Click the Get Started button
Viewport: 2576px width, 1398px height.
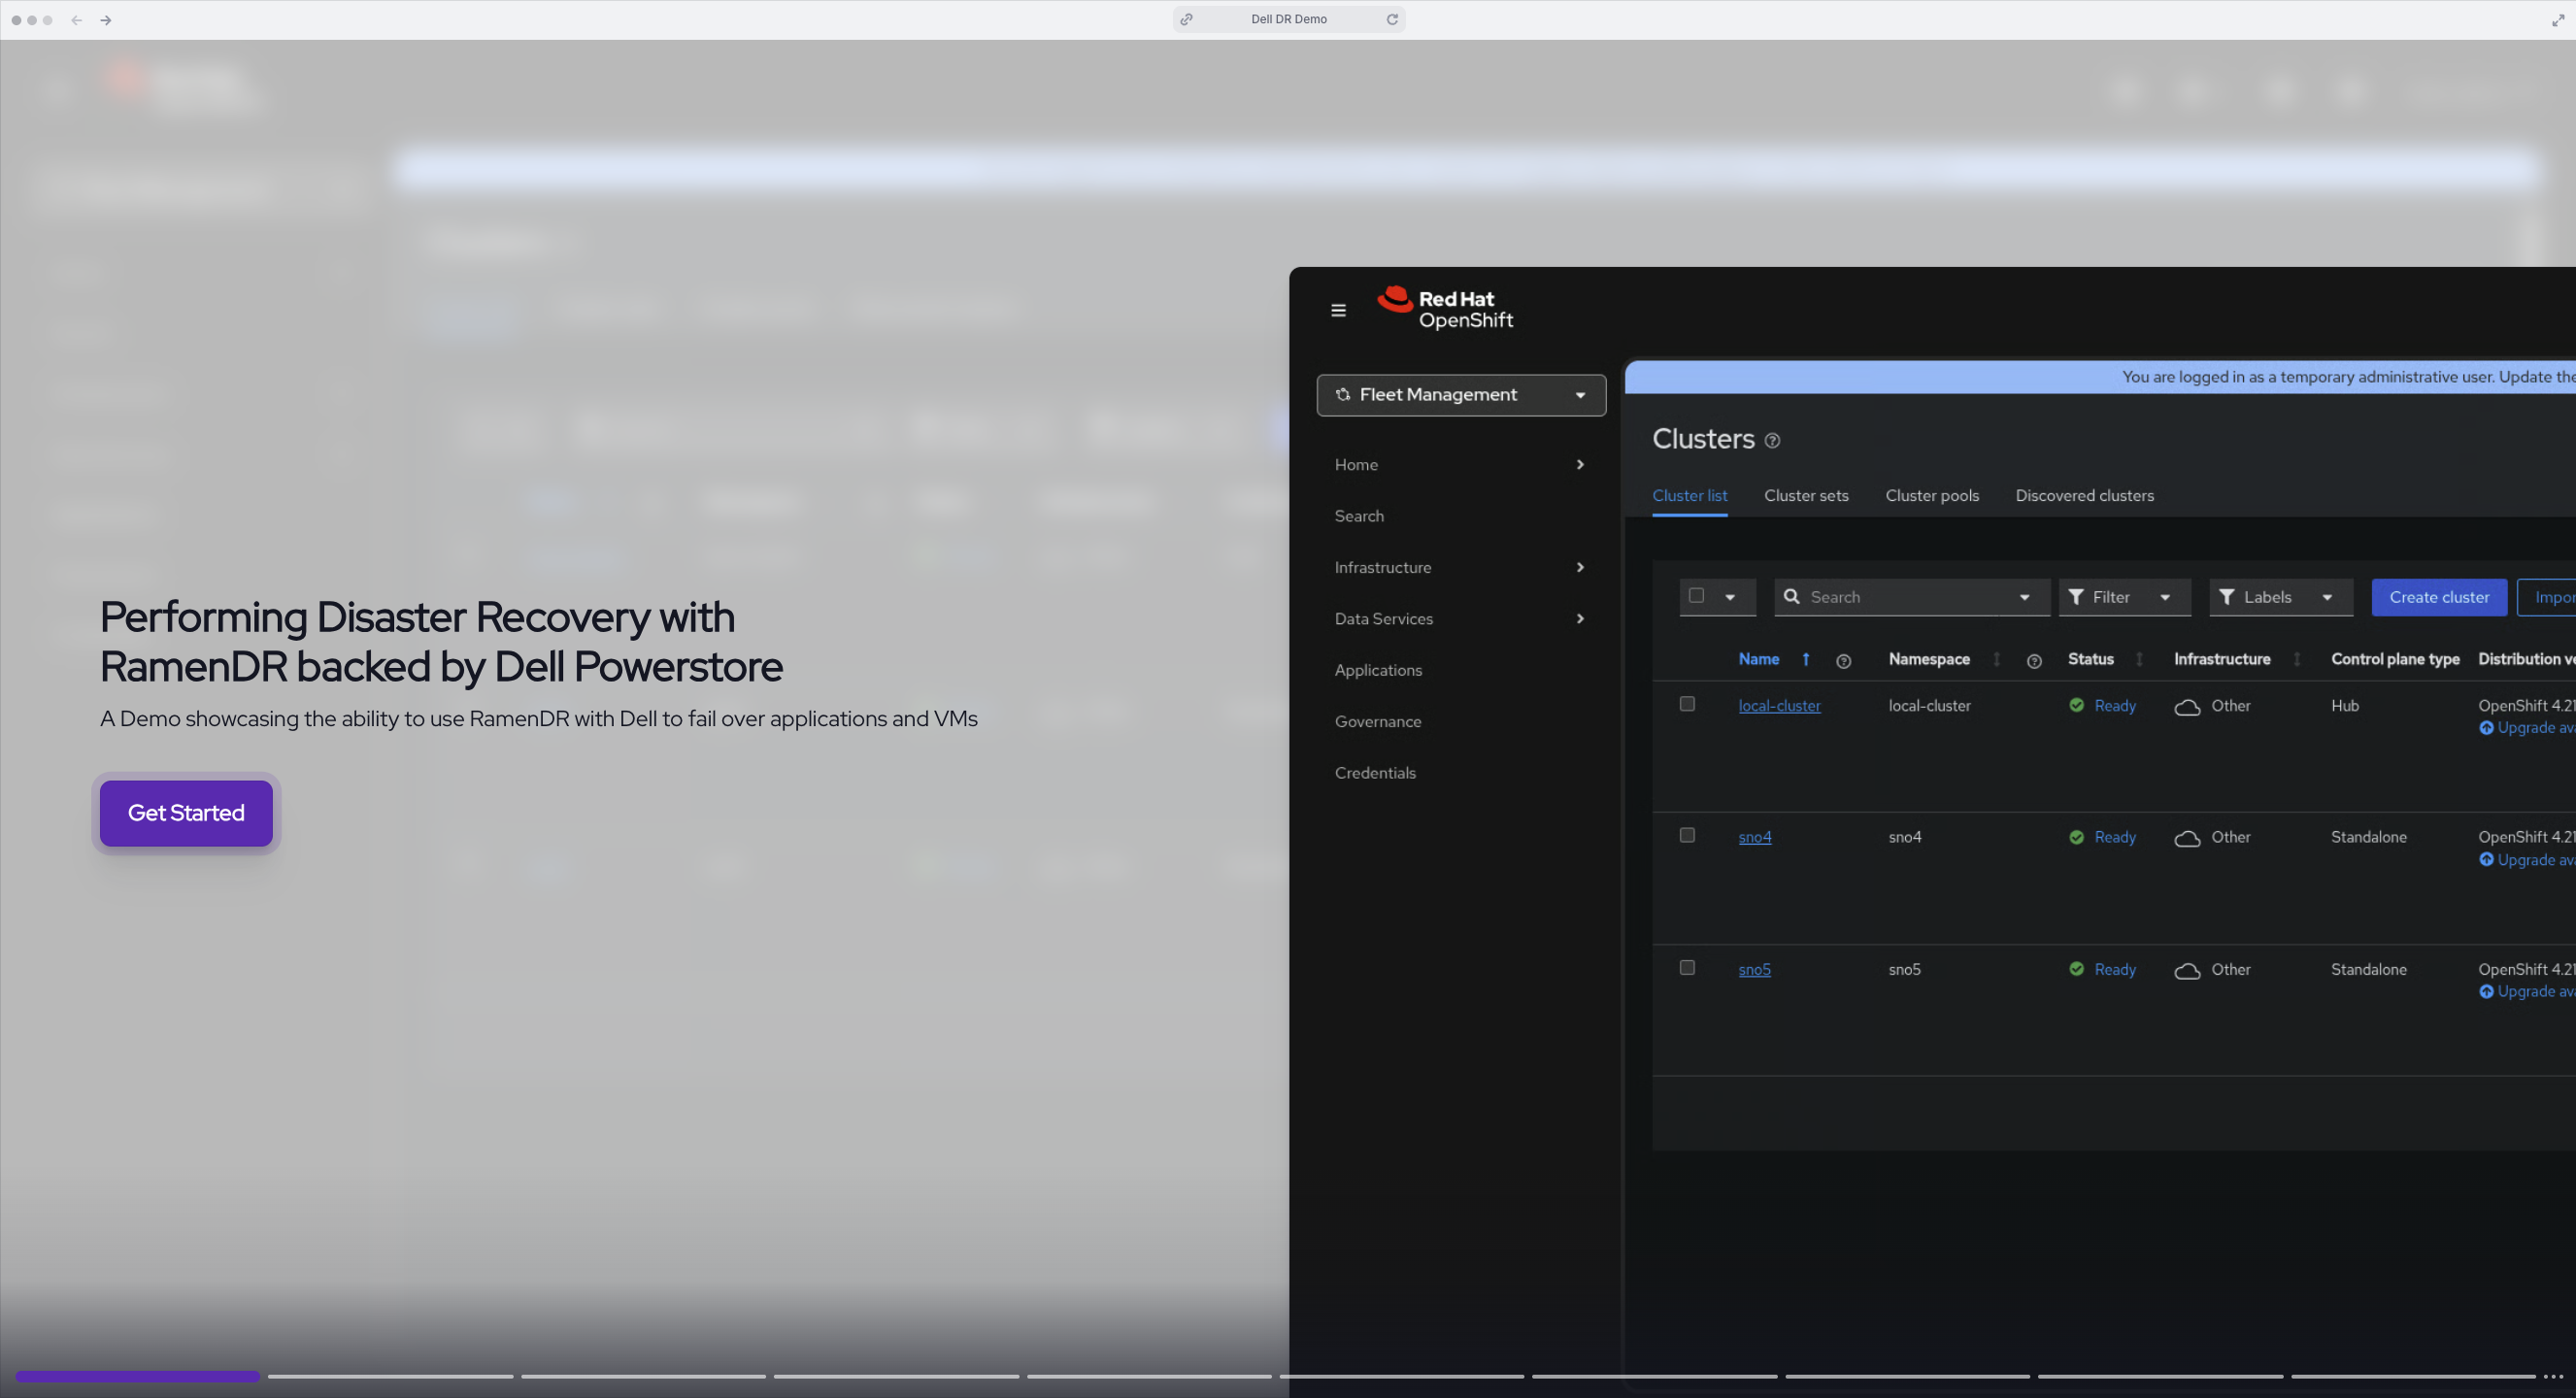tap(186, 813)
